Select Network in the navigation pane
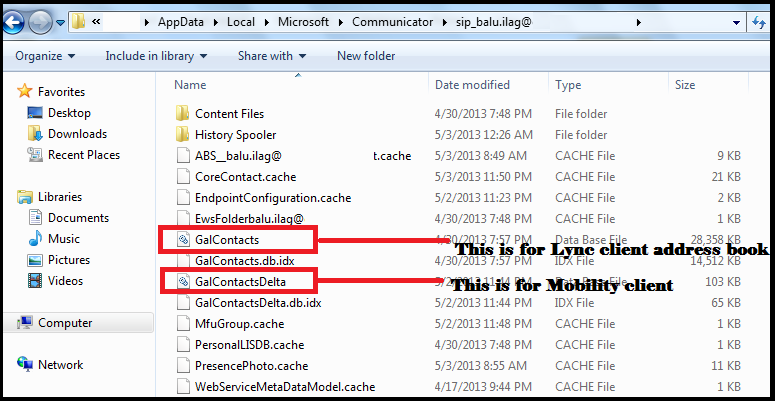775x401 pixels. pos(60,365)
